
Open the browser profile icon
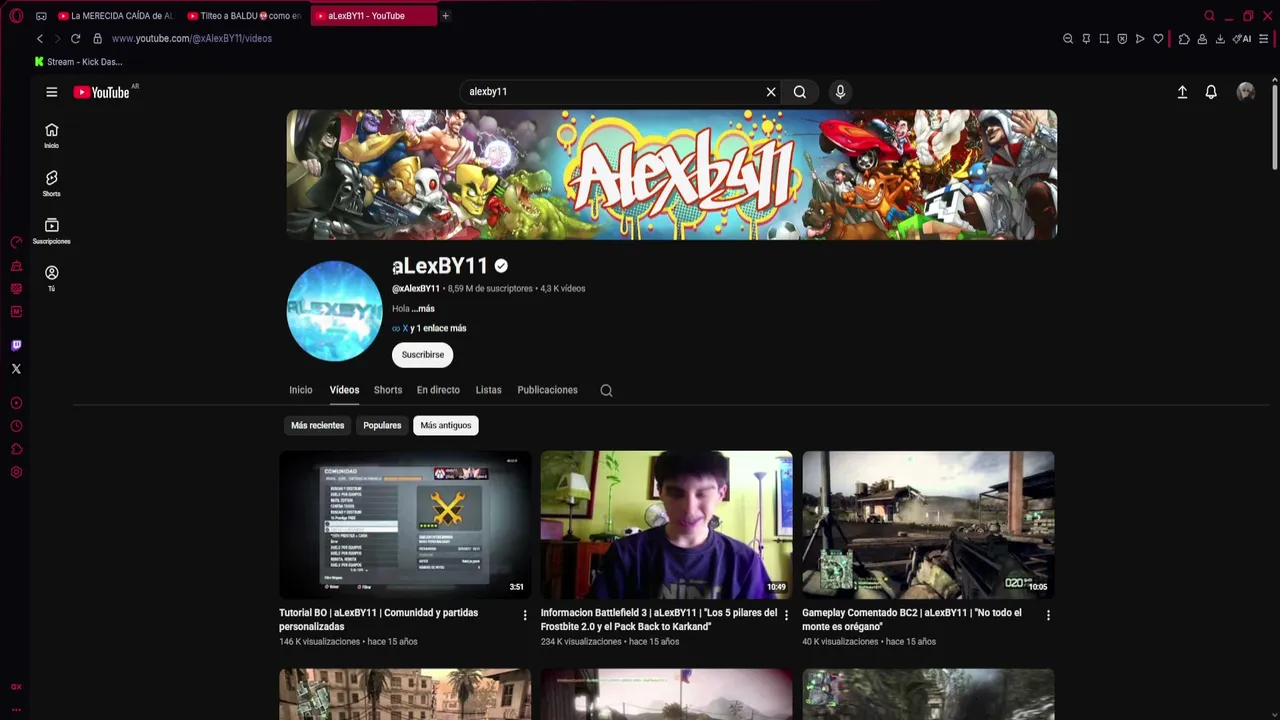click(x=1202, y=39)
